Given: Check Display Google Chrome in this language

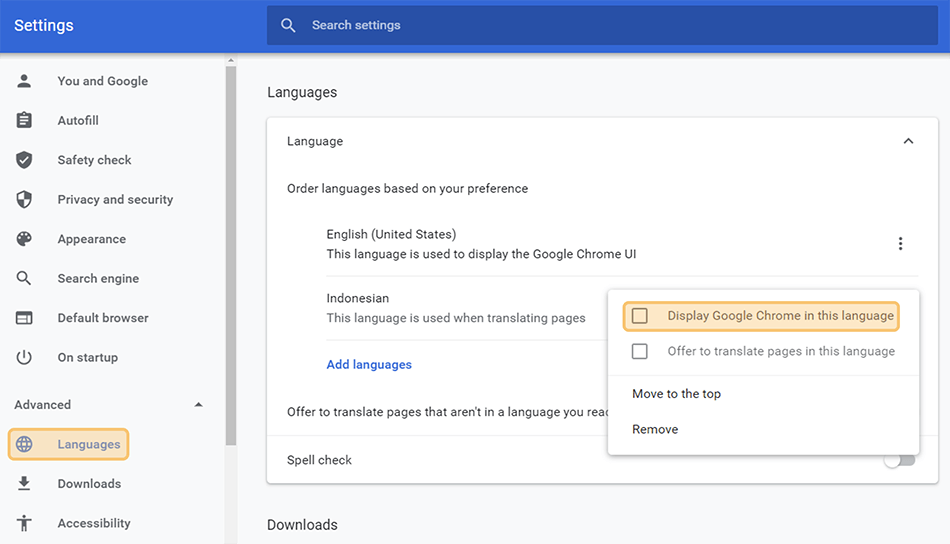Looking at the screenshot, I should click(x=640, y=316).
